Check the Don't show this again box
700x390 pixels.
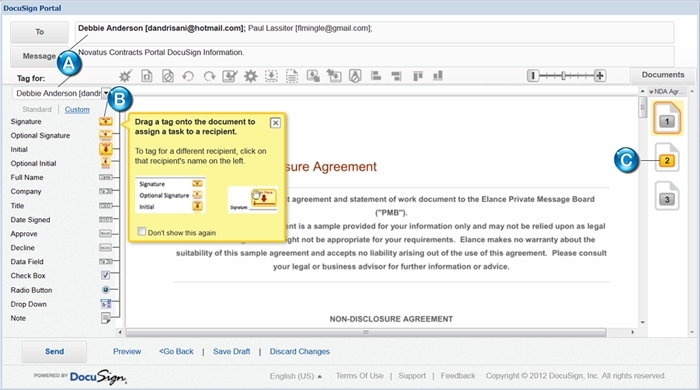(142, 232)
